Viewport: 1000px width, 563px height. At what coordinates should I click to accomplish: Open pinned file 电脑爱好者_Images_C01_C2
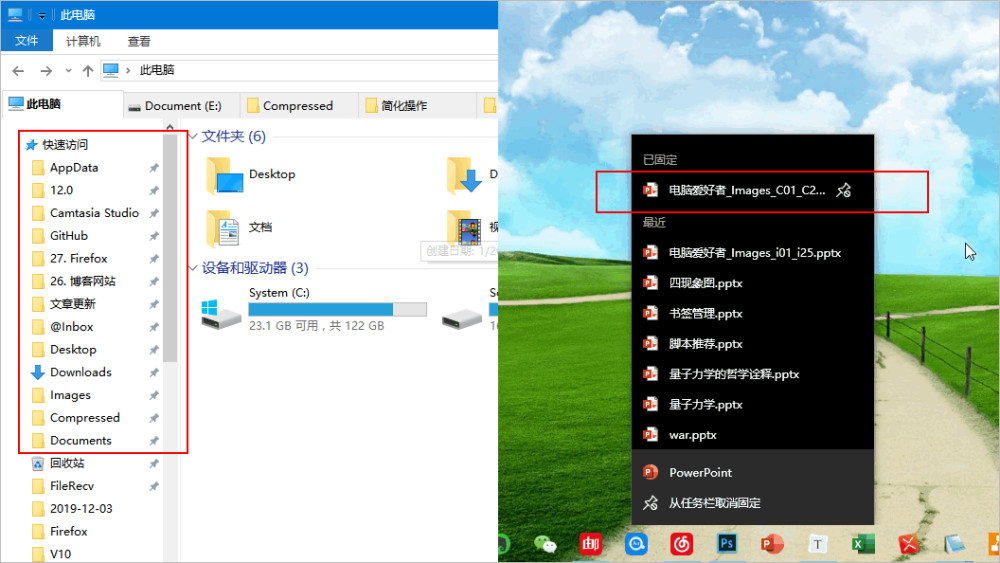coord(746,190)
